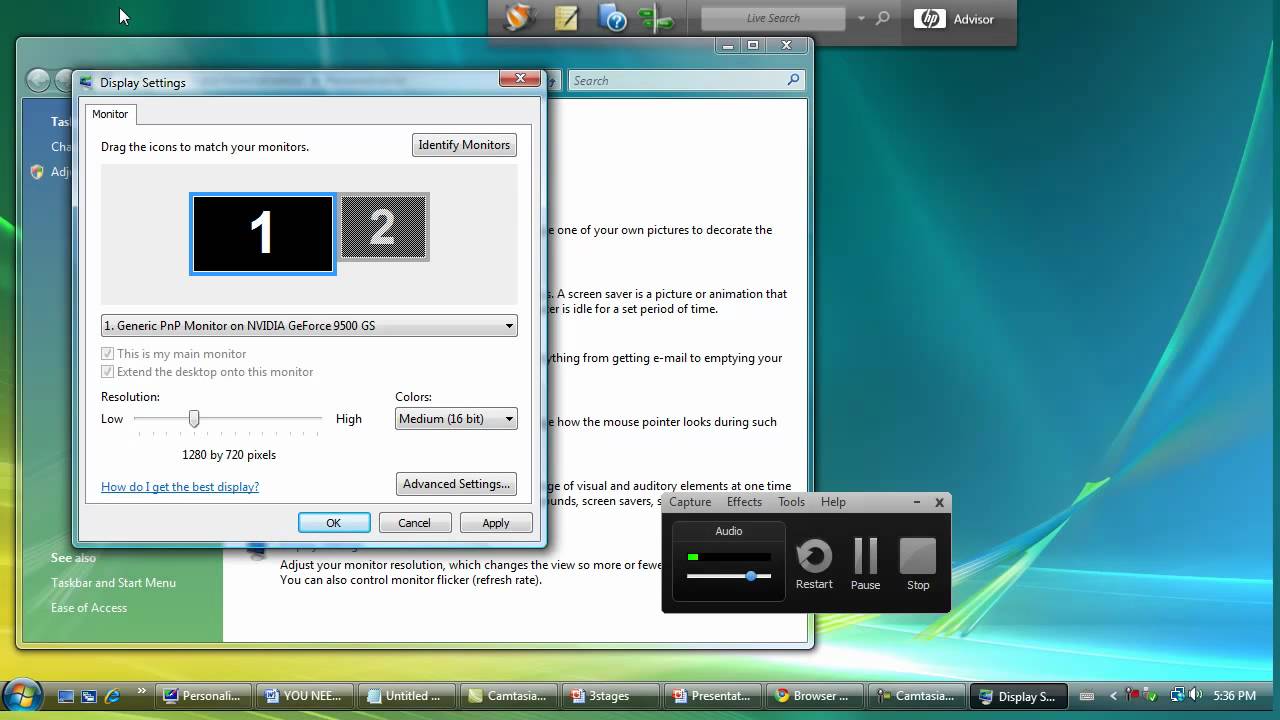
Task: Click the green signpost icon in HP toolbar
Action: [656, 18]
